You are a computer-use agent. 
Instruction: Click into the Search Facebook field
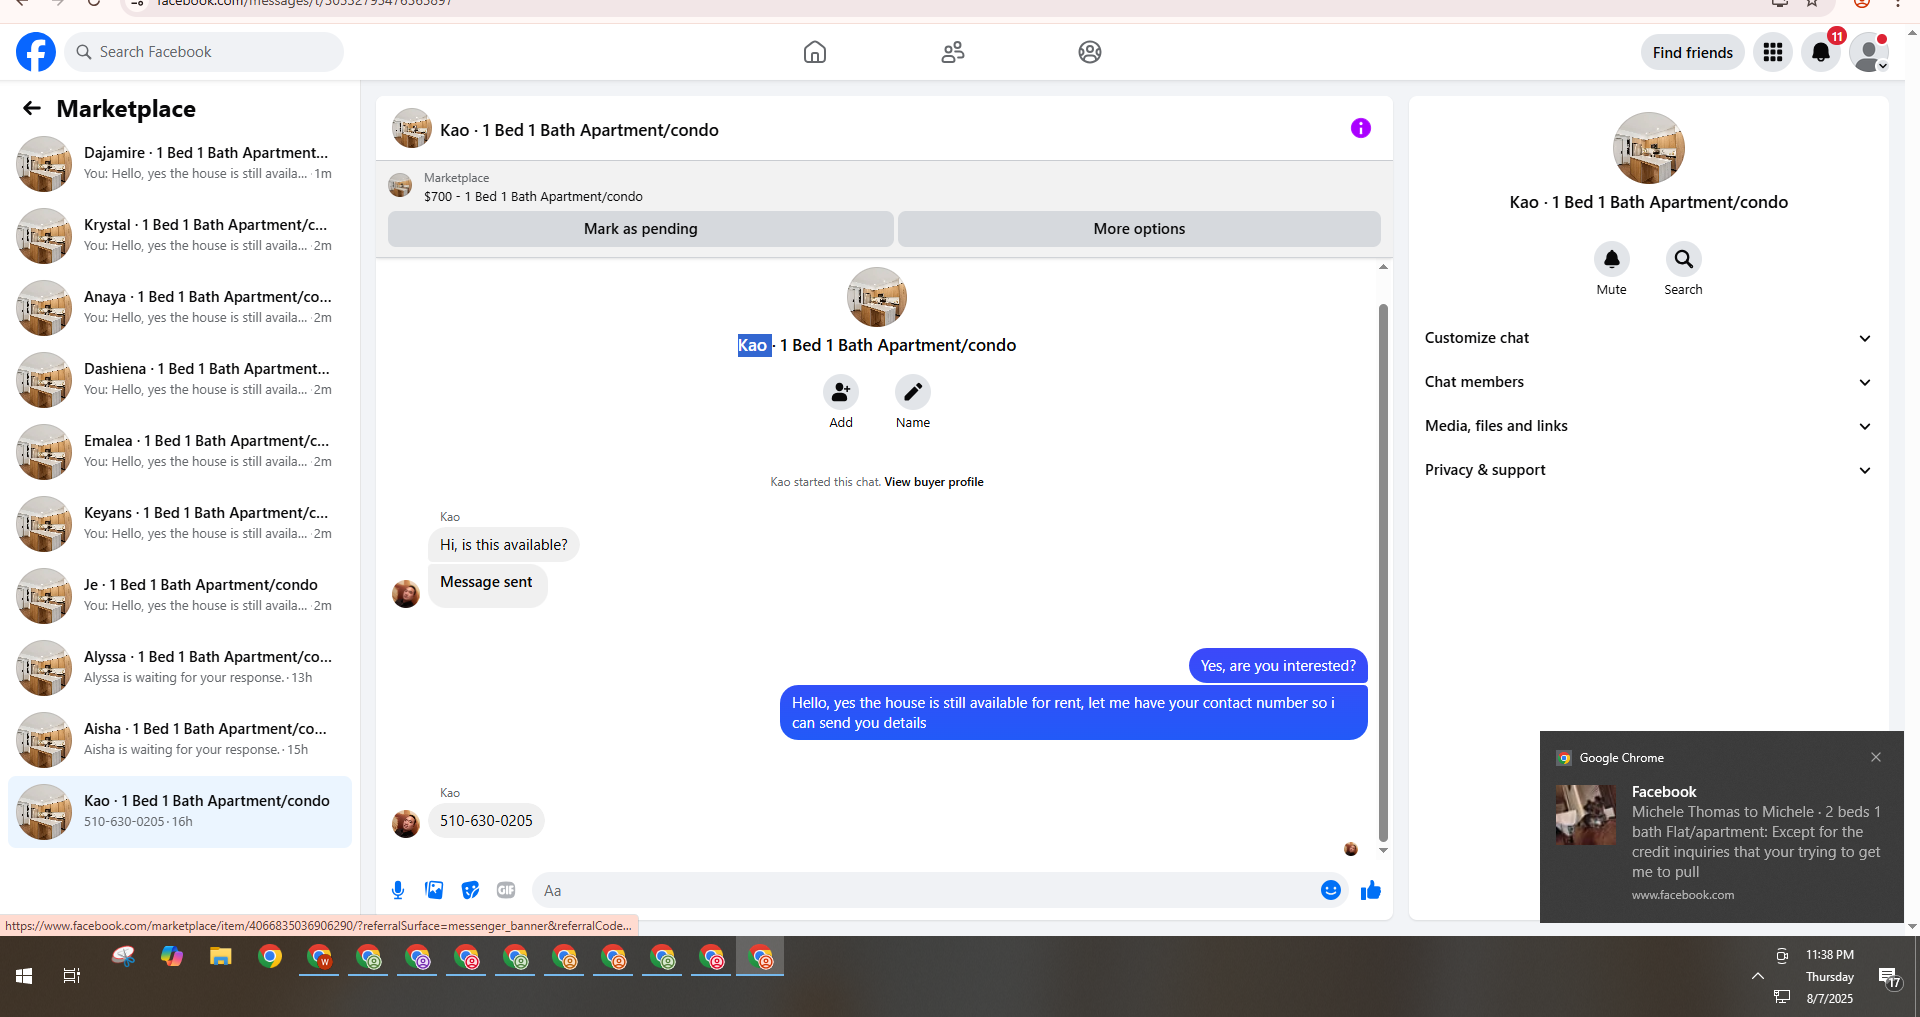click(x=204, y=52)
